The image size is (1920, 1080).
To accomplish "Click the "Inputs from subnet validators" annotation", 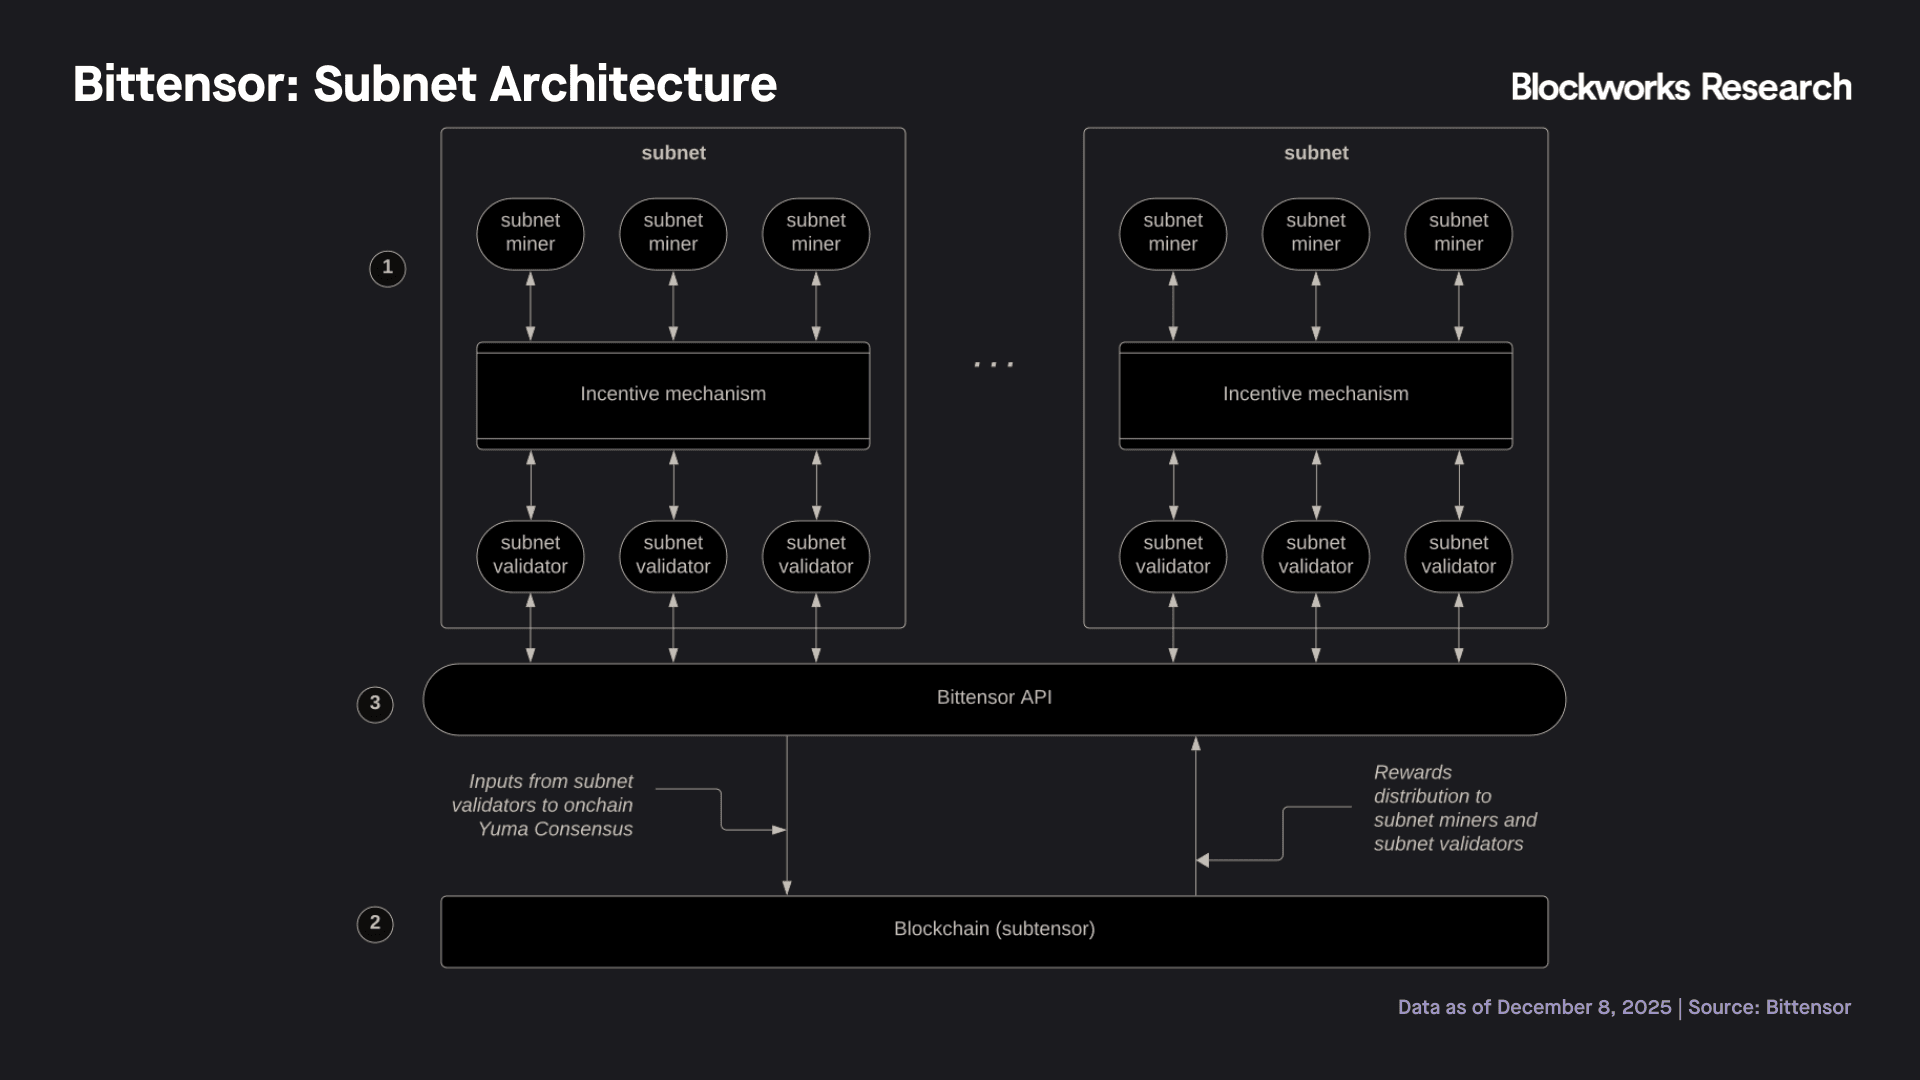I will pyautogui.click(x=542, y=805).
